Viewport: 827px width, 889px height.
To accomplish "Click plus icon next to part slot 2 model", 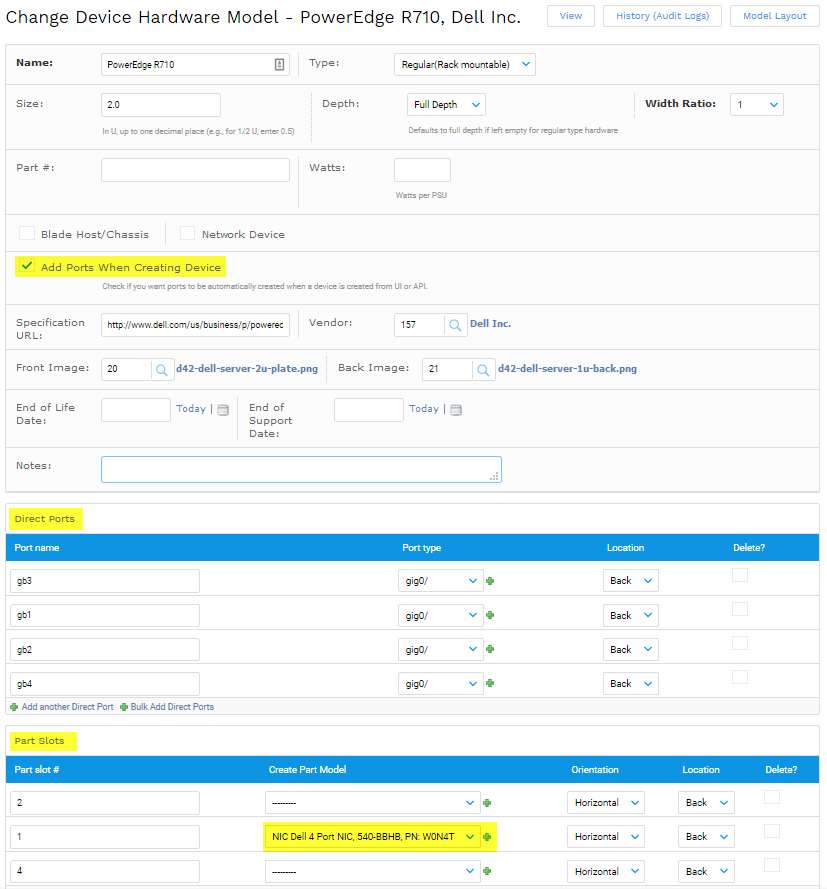I will pos(487,803).
